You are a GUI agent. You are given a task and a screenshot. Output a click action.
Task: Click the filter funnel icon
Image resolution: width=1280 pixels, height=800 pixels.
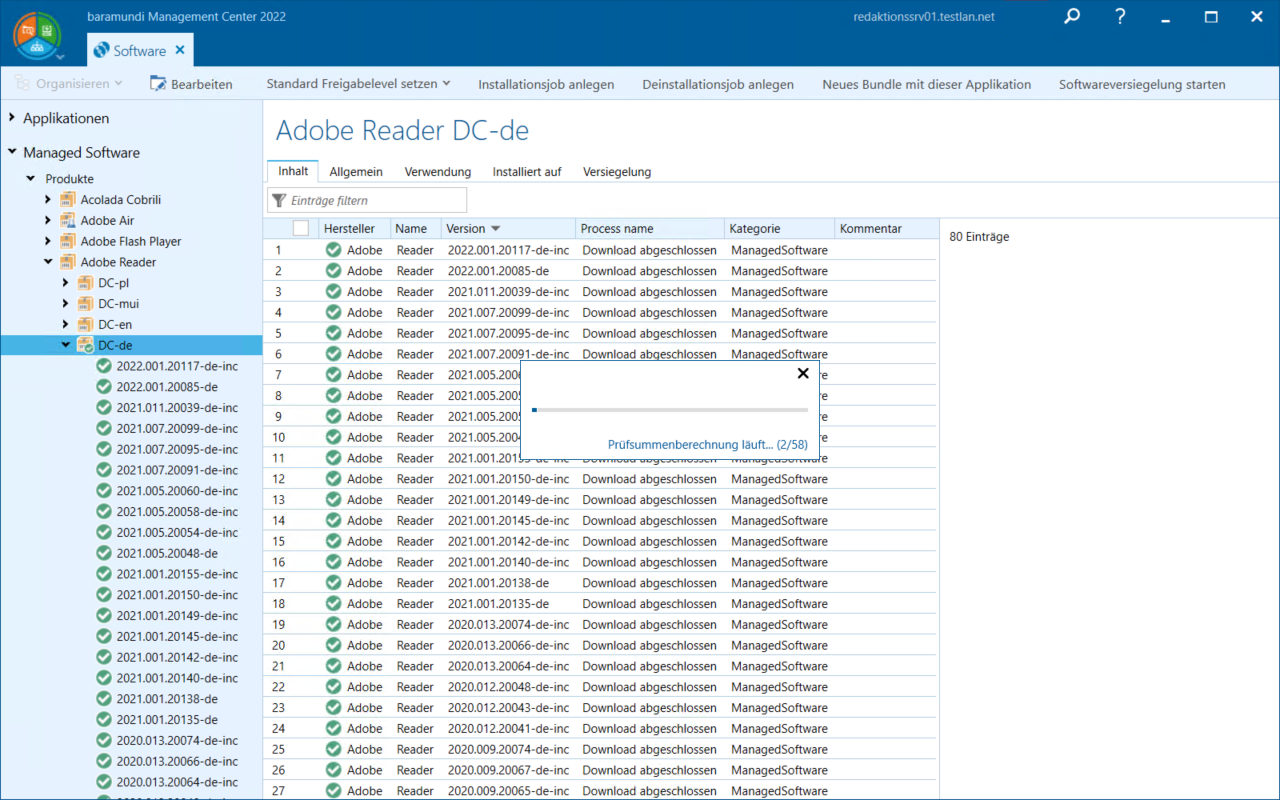click(x=279, y=200)
